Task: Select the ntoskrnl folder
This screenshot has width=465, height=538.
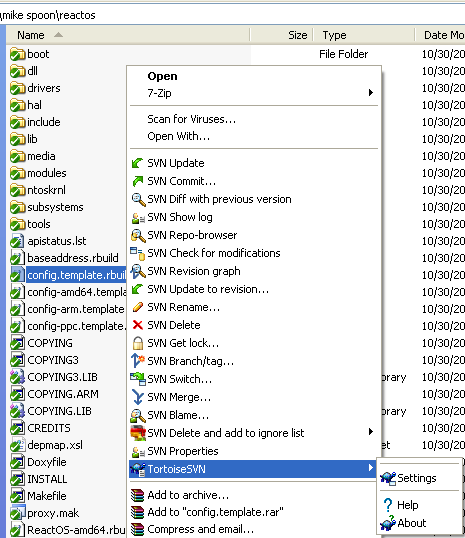Action: click(x=46, y=190)
